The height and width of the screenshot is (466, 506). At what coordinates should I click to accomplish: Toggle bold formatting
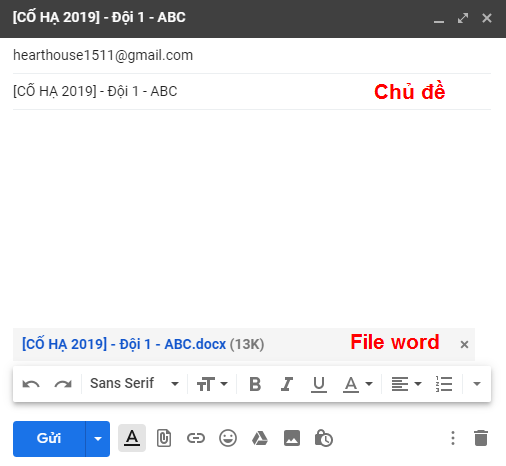click(255, 384)
